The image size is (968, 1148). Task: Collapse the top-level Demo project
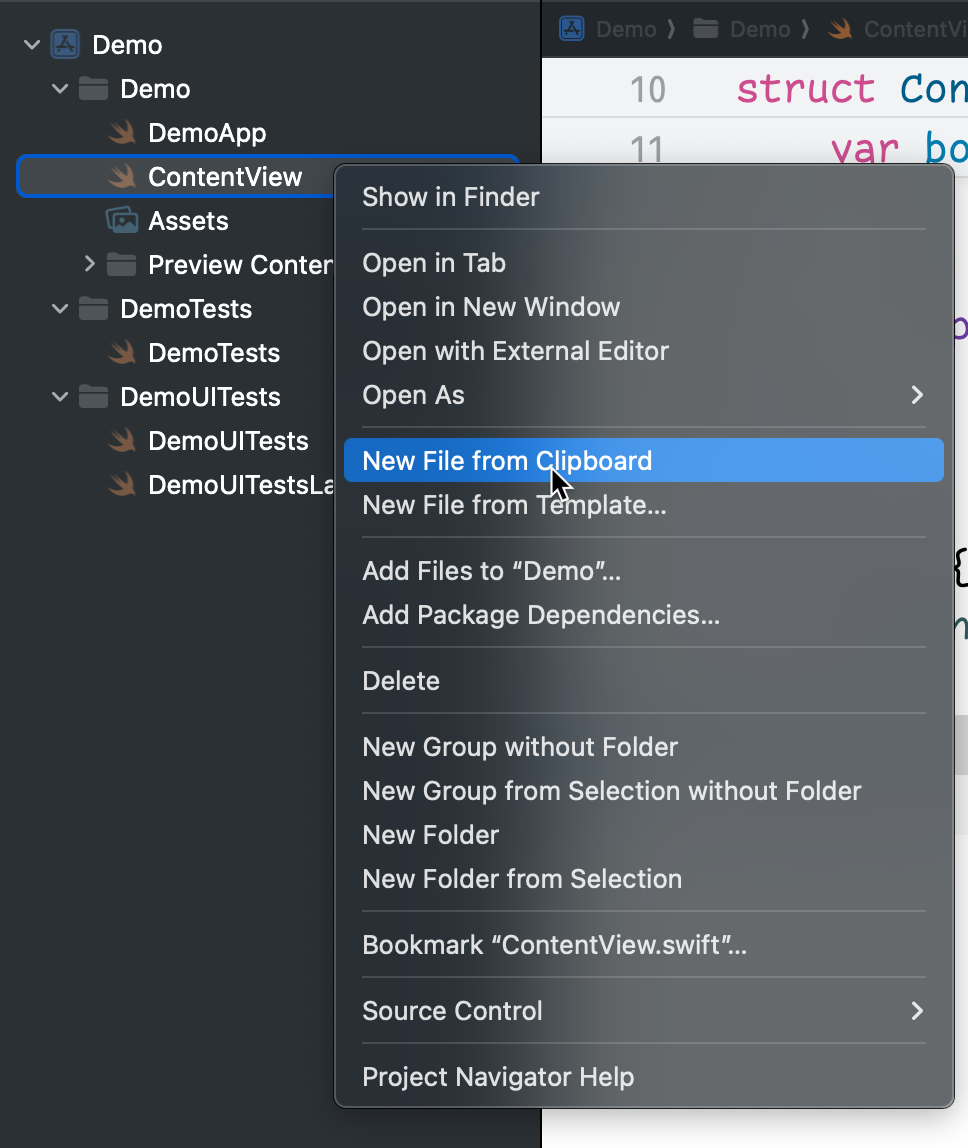point(31,44)
